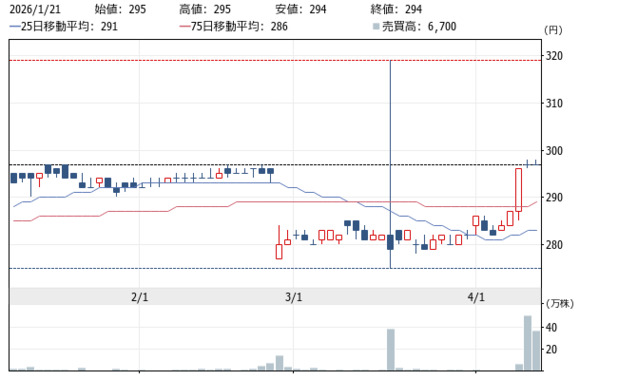The image size is (618, 380).
Task: Click the (万株) volume unit label
Action: (x=559, y=304)
